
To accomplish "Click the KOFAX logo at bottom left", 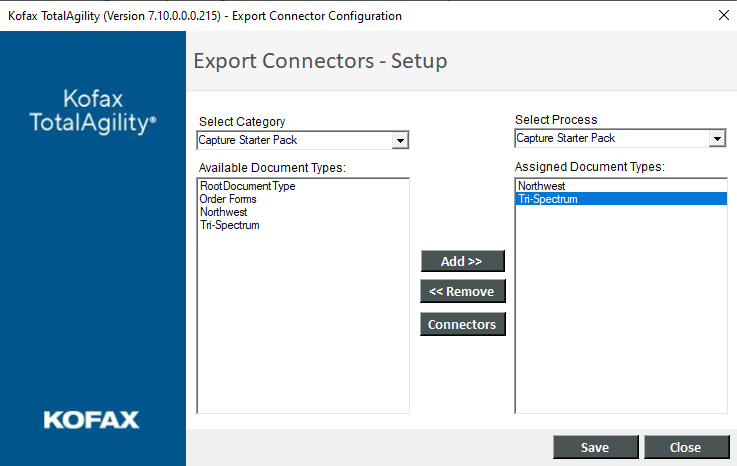I will [91, 419].
